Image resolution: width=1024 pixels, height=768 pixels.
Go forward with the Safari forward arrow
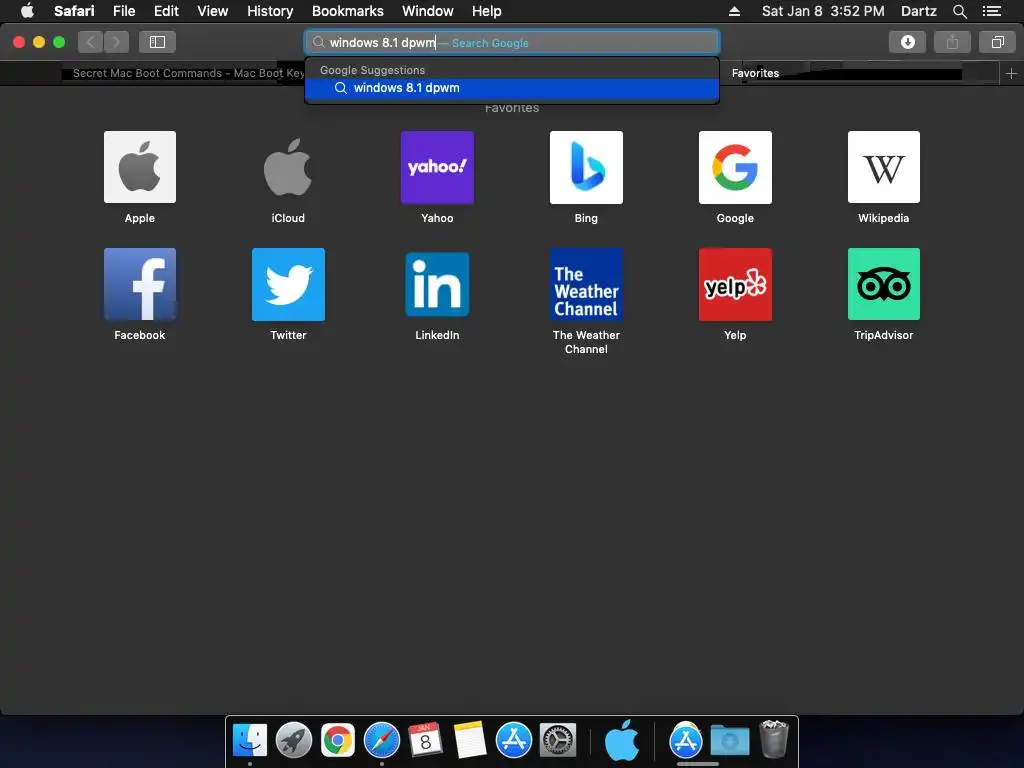click(116, 42)
